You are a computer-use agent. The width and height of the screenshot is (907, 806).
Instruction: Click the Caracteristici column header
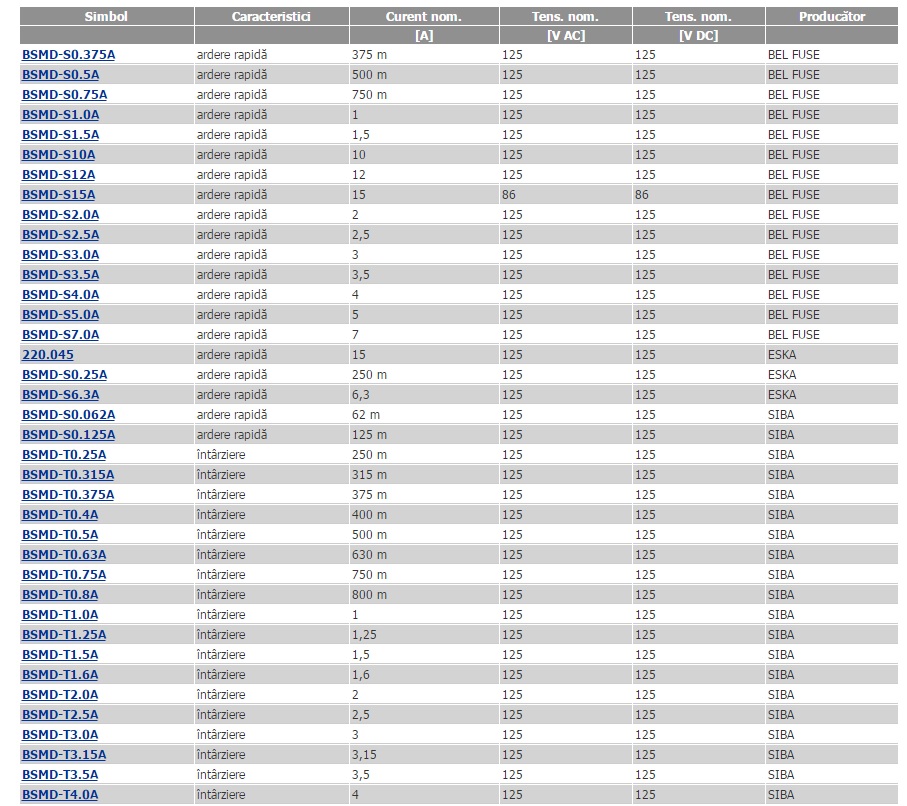[x=271, y=16]
